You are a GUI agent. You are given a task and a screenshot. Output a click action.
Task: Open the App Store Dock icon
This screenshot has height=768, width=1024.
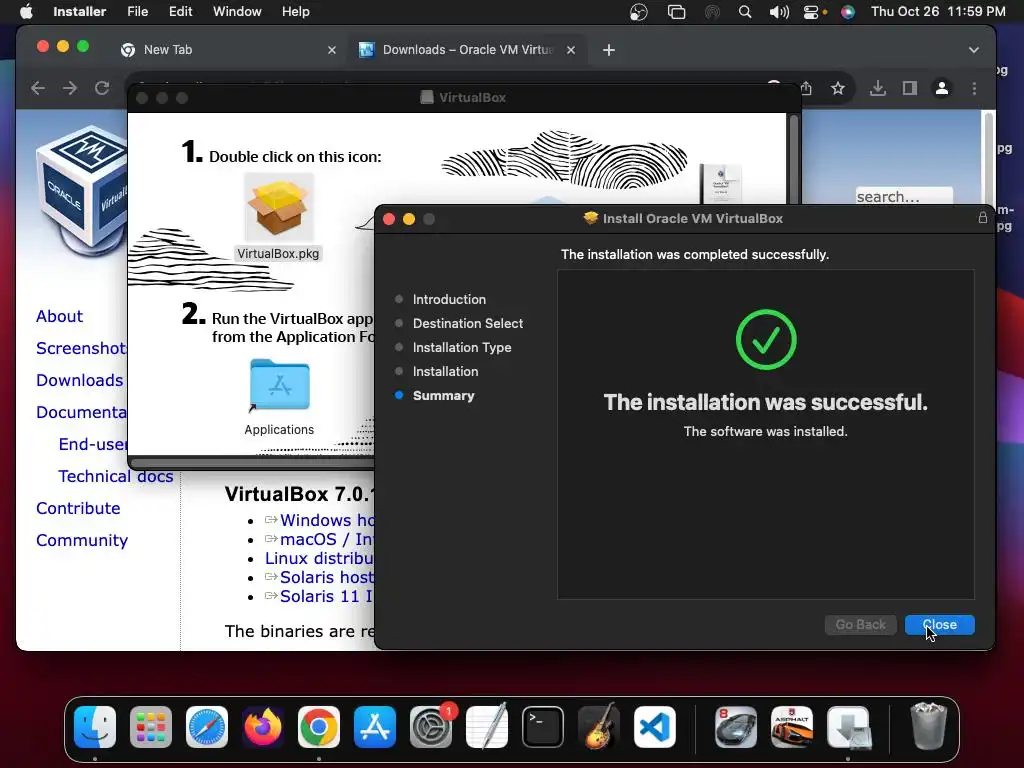[x=375, y=727]
